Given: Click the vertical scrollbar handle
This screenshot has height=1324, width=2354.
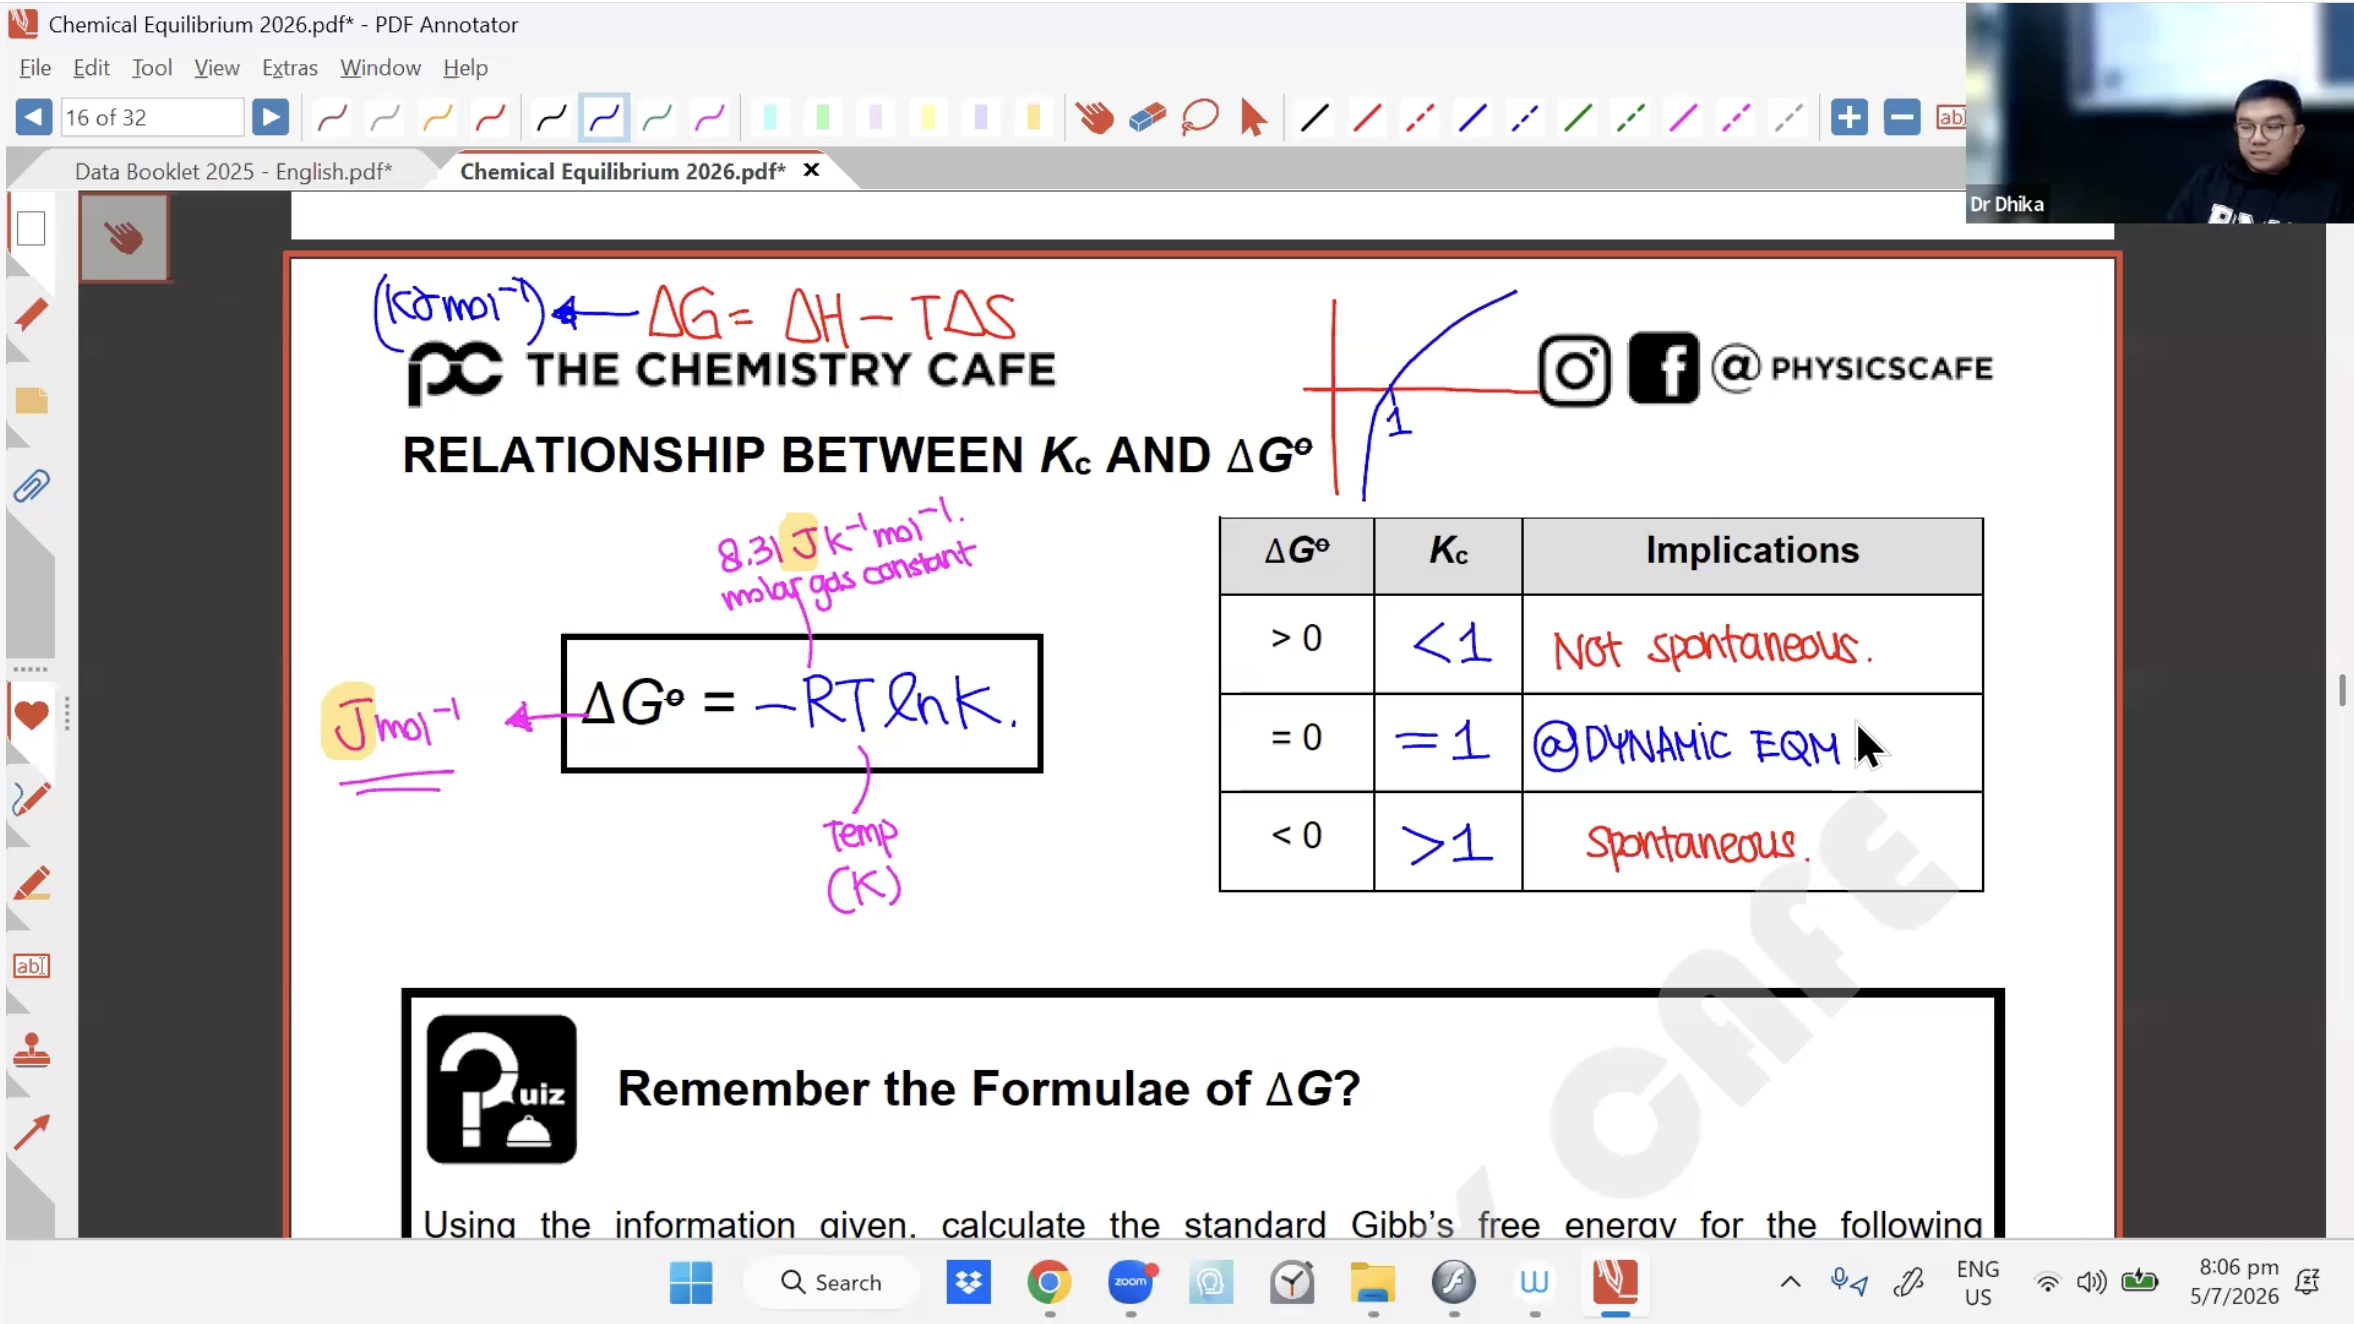Looking at the screenshot, I should point(2341,690).
